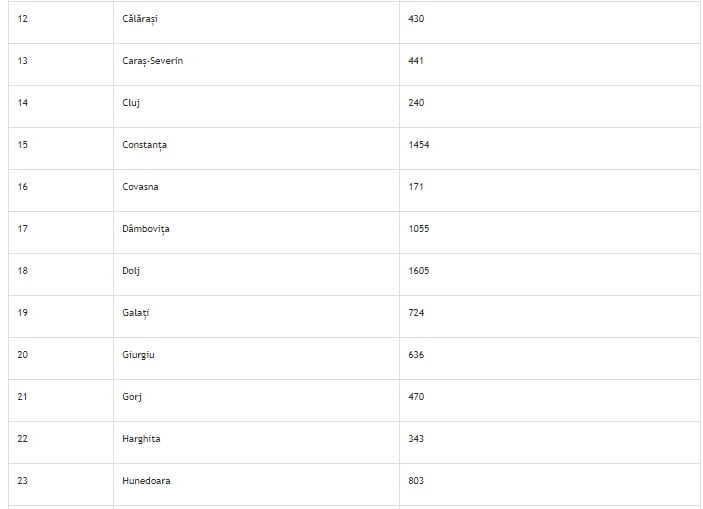703x509 pixels.
Task: Click the value 803 for Hunedoara
Action: coord(416,481)
